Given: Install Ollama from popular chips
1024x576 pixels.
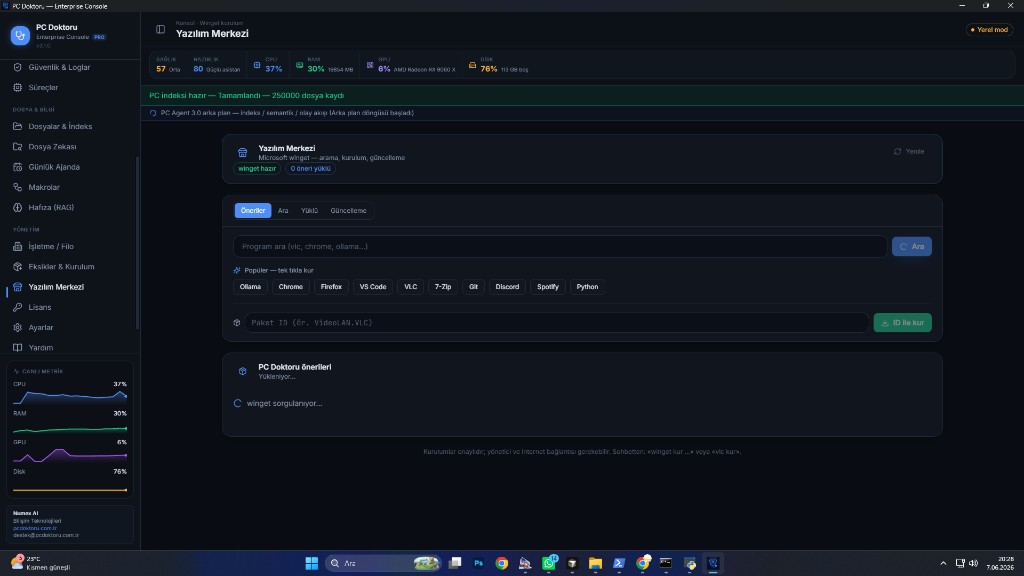Looking at the screenshot, I should (x=250, y=287).
